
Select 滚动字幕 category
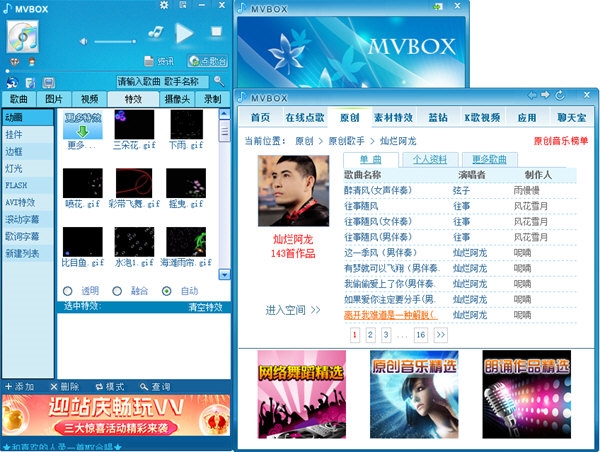[28, 219]
